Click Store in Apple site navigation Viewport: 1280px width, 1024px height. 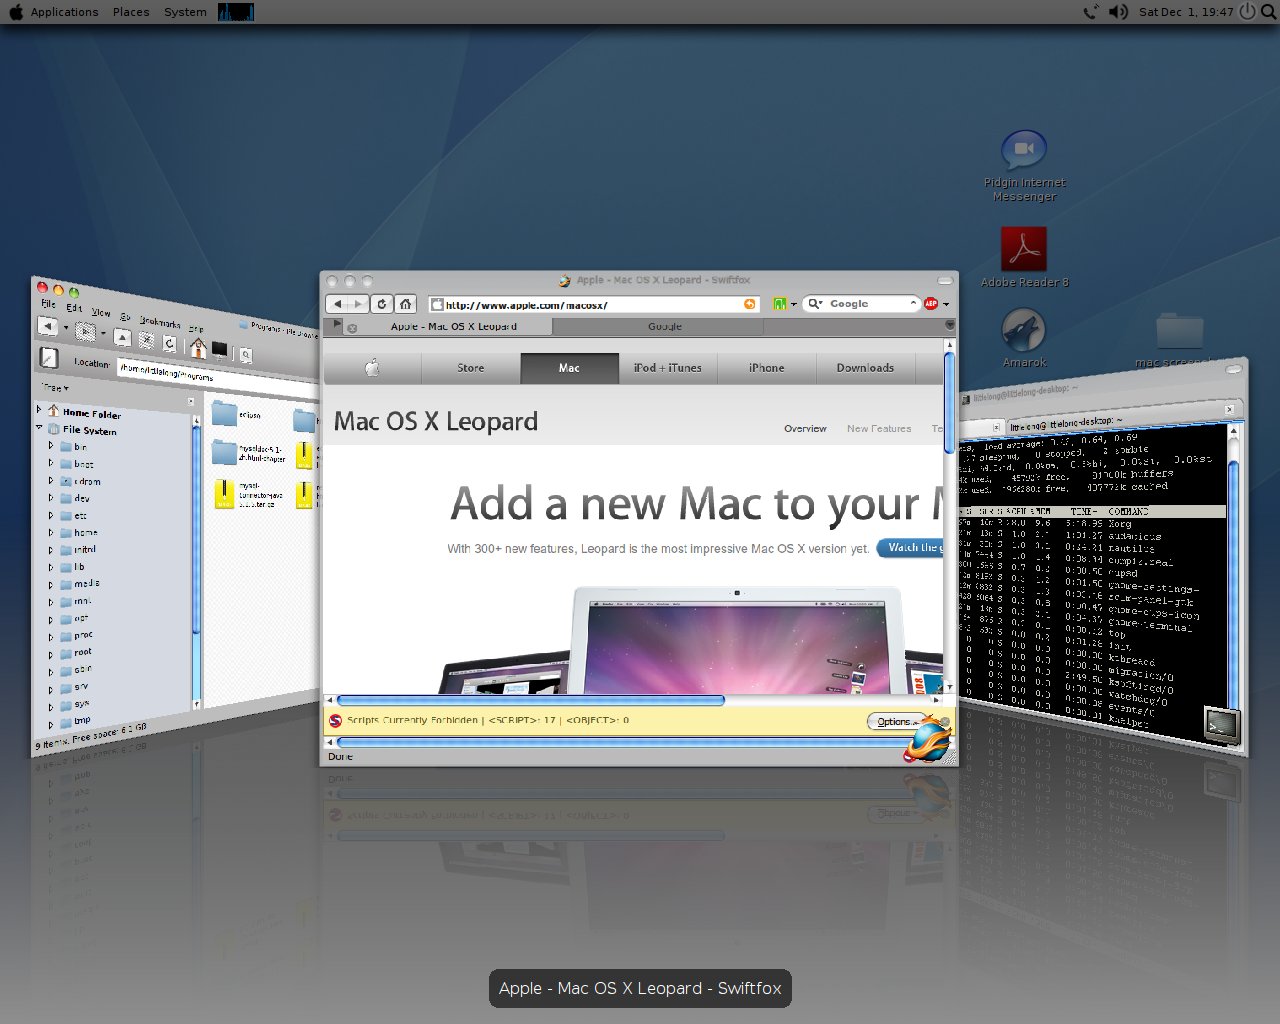point(470,368)
